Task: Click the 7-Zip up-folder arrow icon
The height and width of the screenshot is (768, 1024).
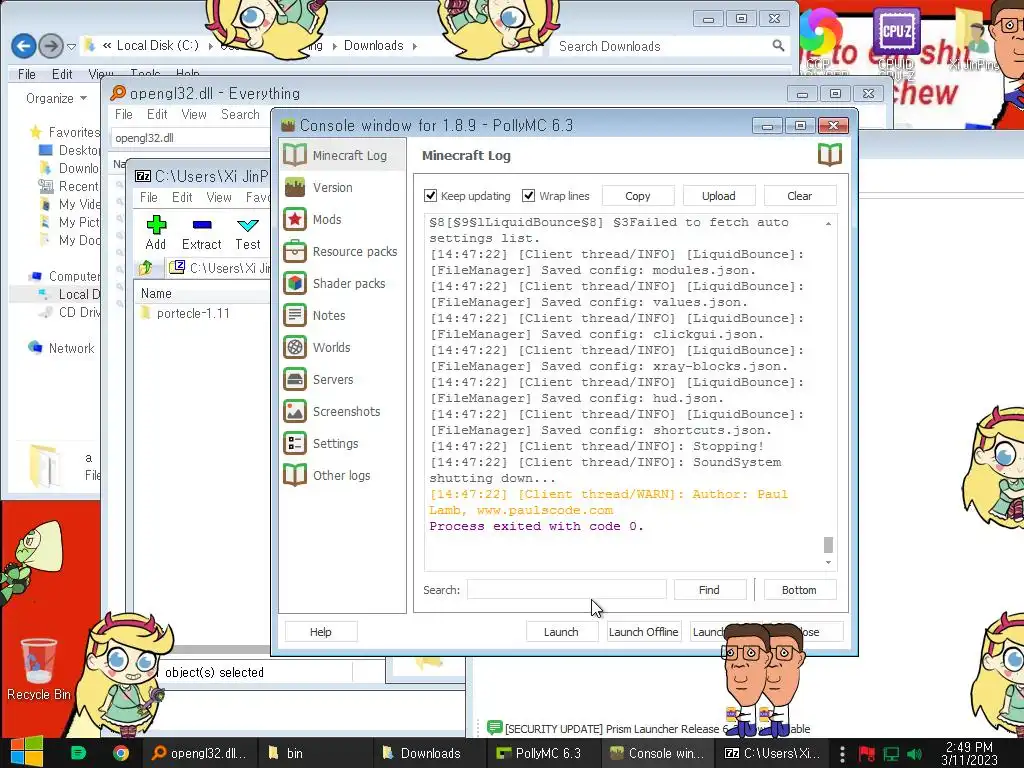Action: tap(146, 268)
